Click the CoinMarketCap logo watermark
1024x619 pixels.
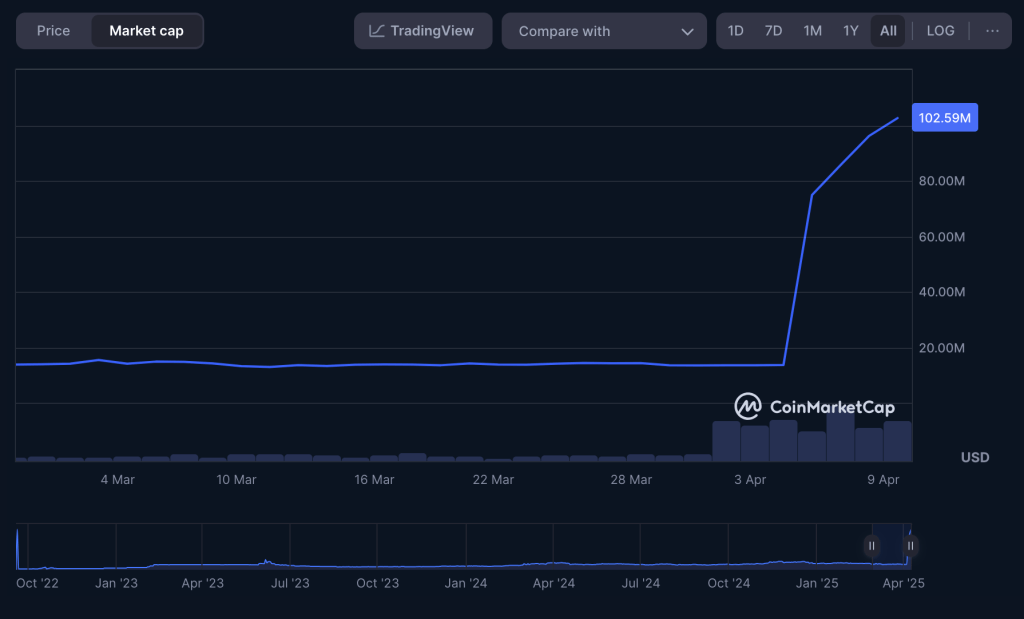tap(816, 406)
